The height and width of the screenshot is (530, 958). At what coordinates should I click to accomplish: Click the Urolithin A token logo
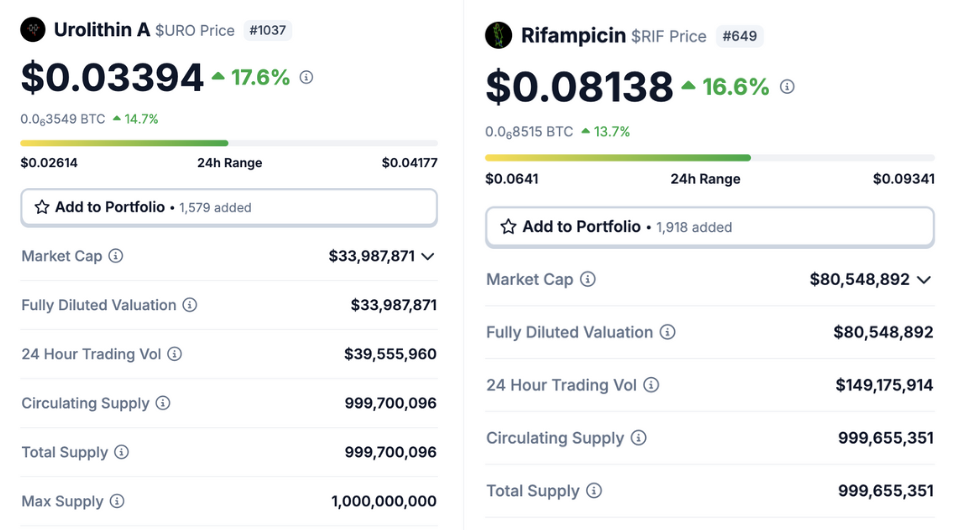click(x=33, y=30)
